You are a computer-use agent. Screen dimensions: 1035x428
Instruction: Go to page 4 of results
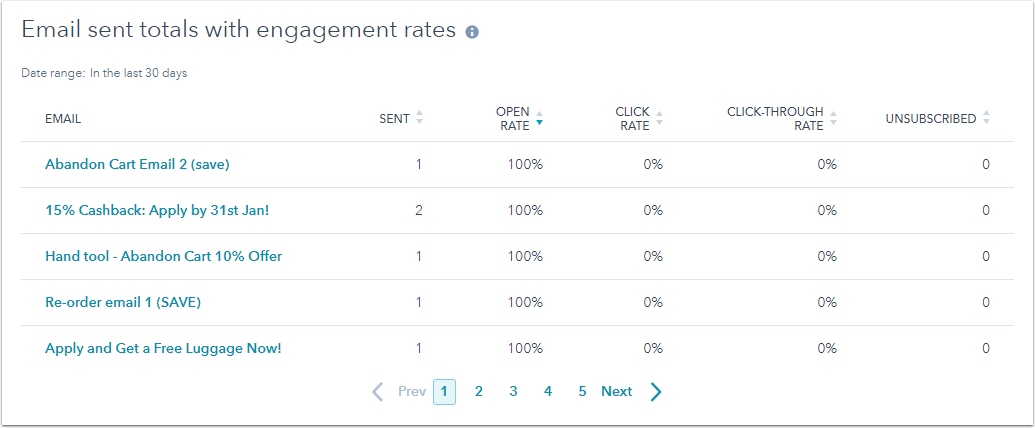(548, 392)
